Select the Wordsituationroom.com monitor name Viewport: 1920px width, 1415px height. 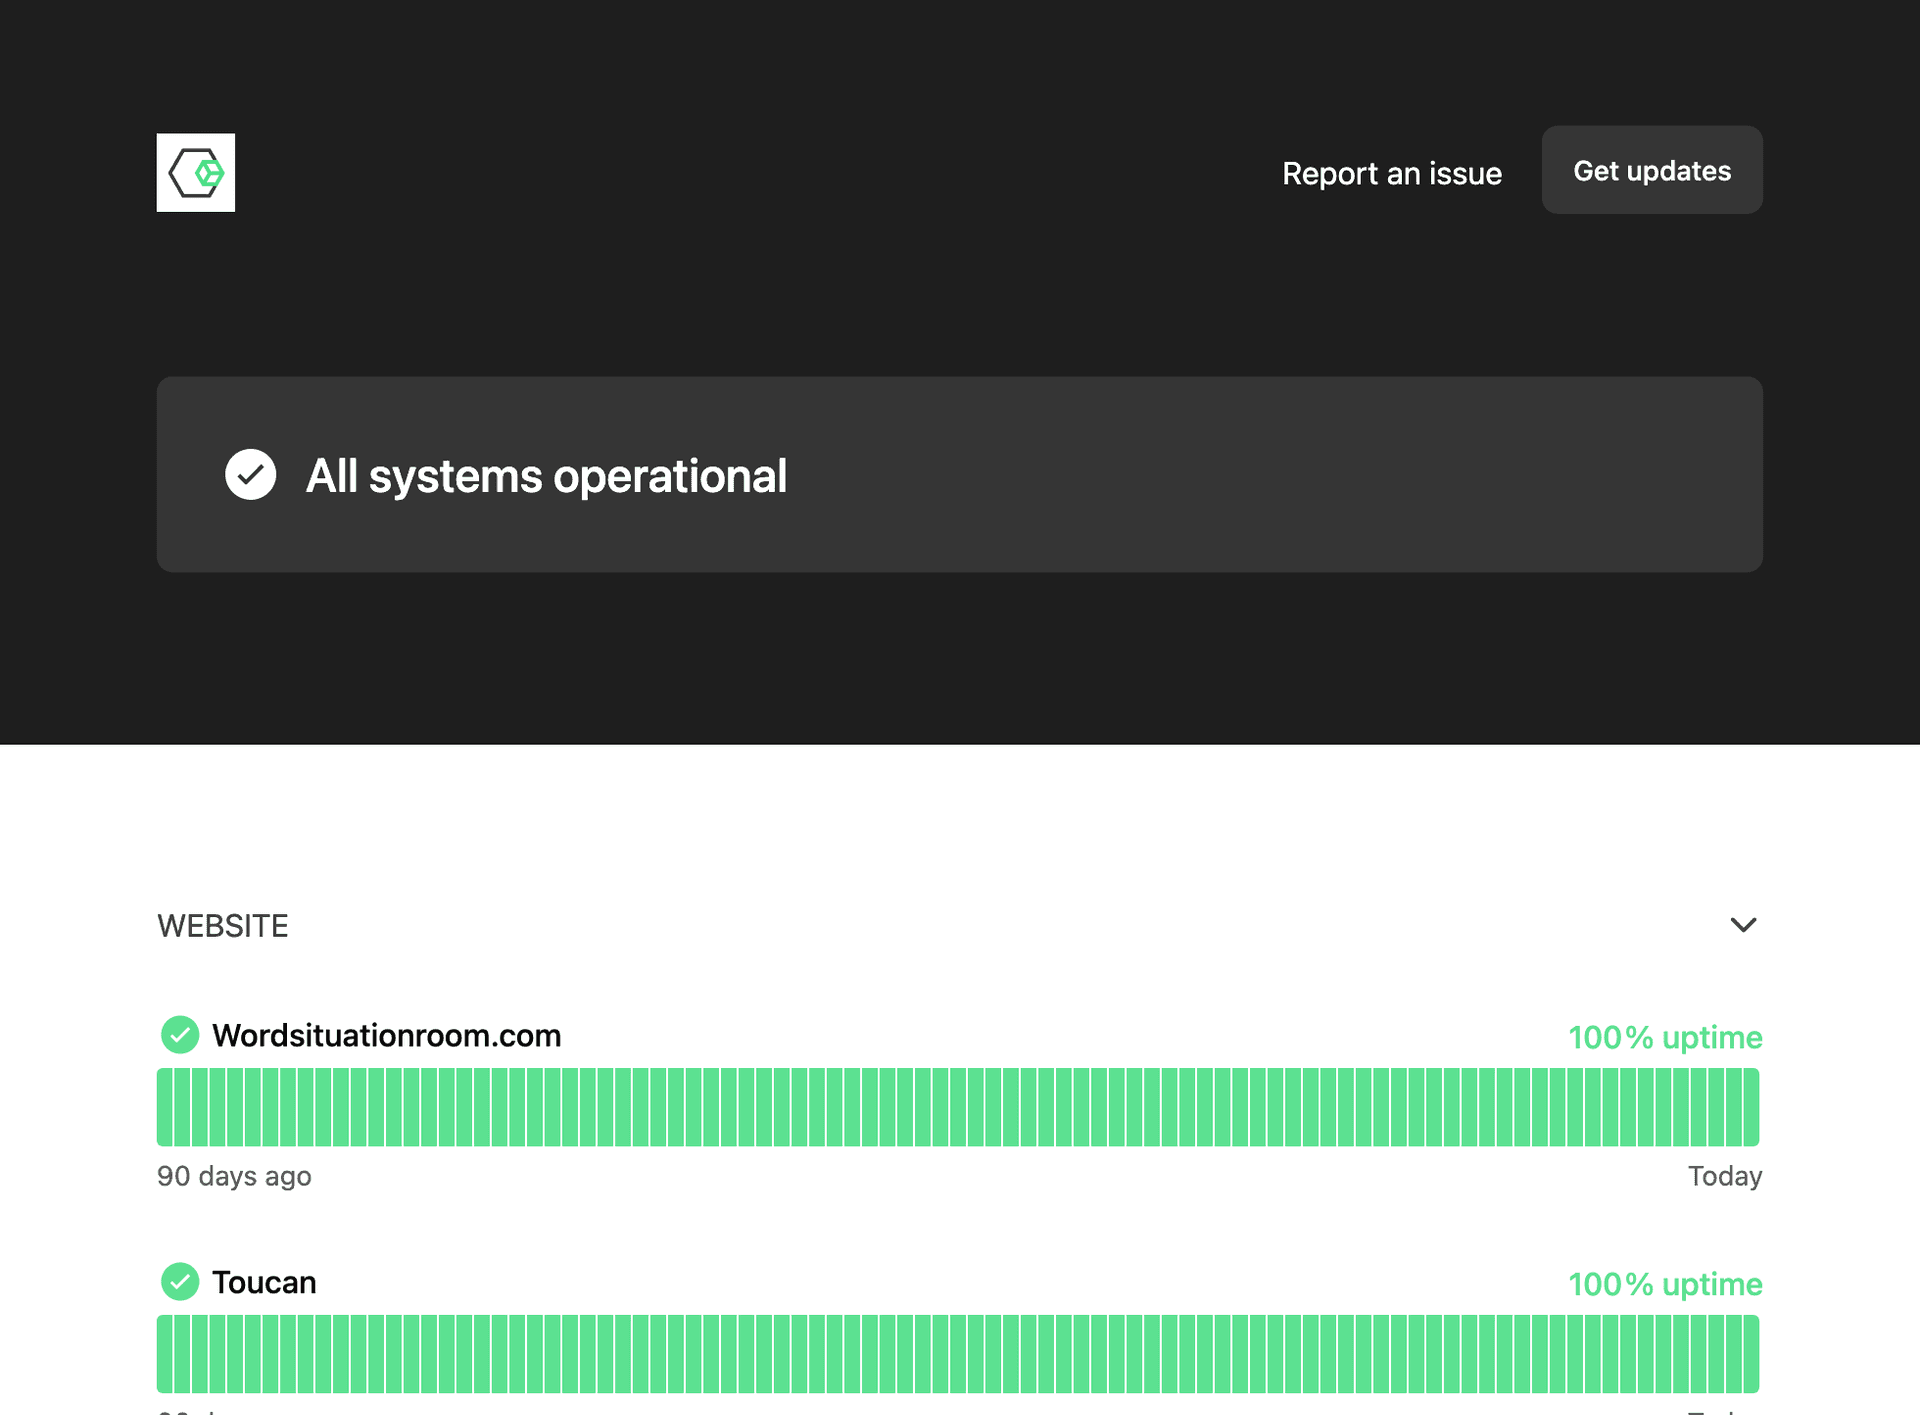[x=386, y=1036]
